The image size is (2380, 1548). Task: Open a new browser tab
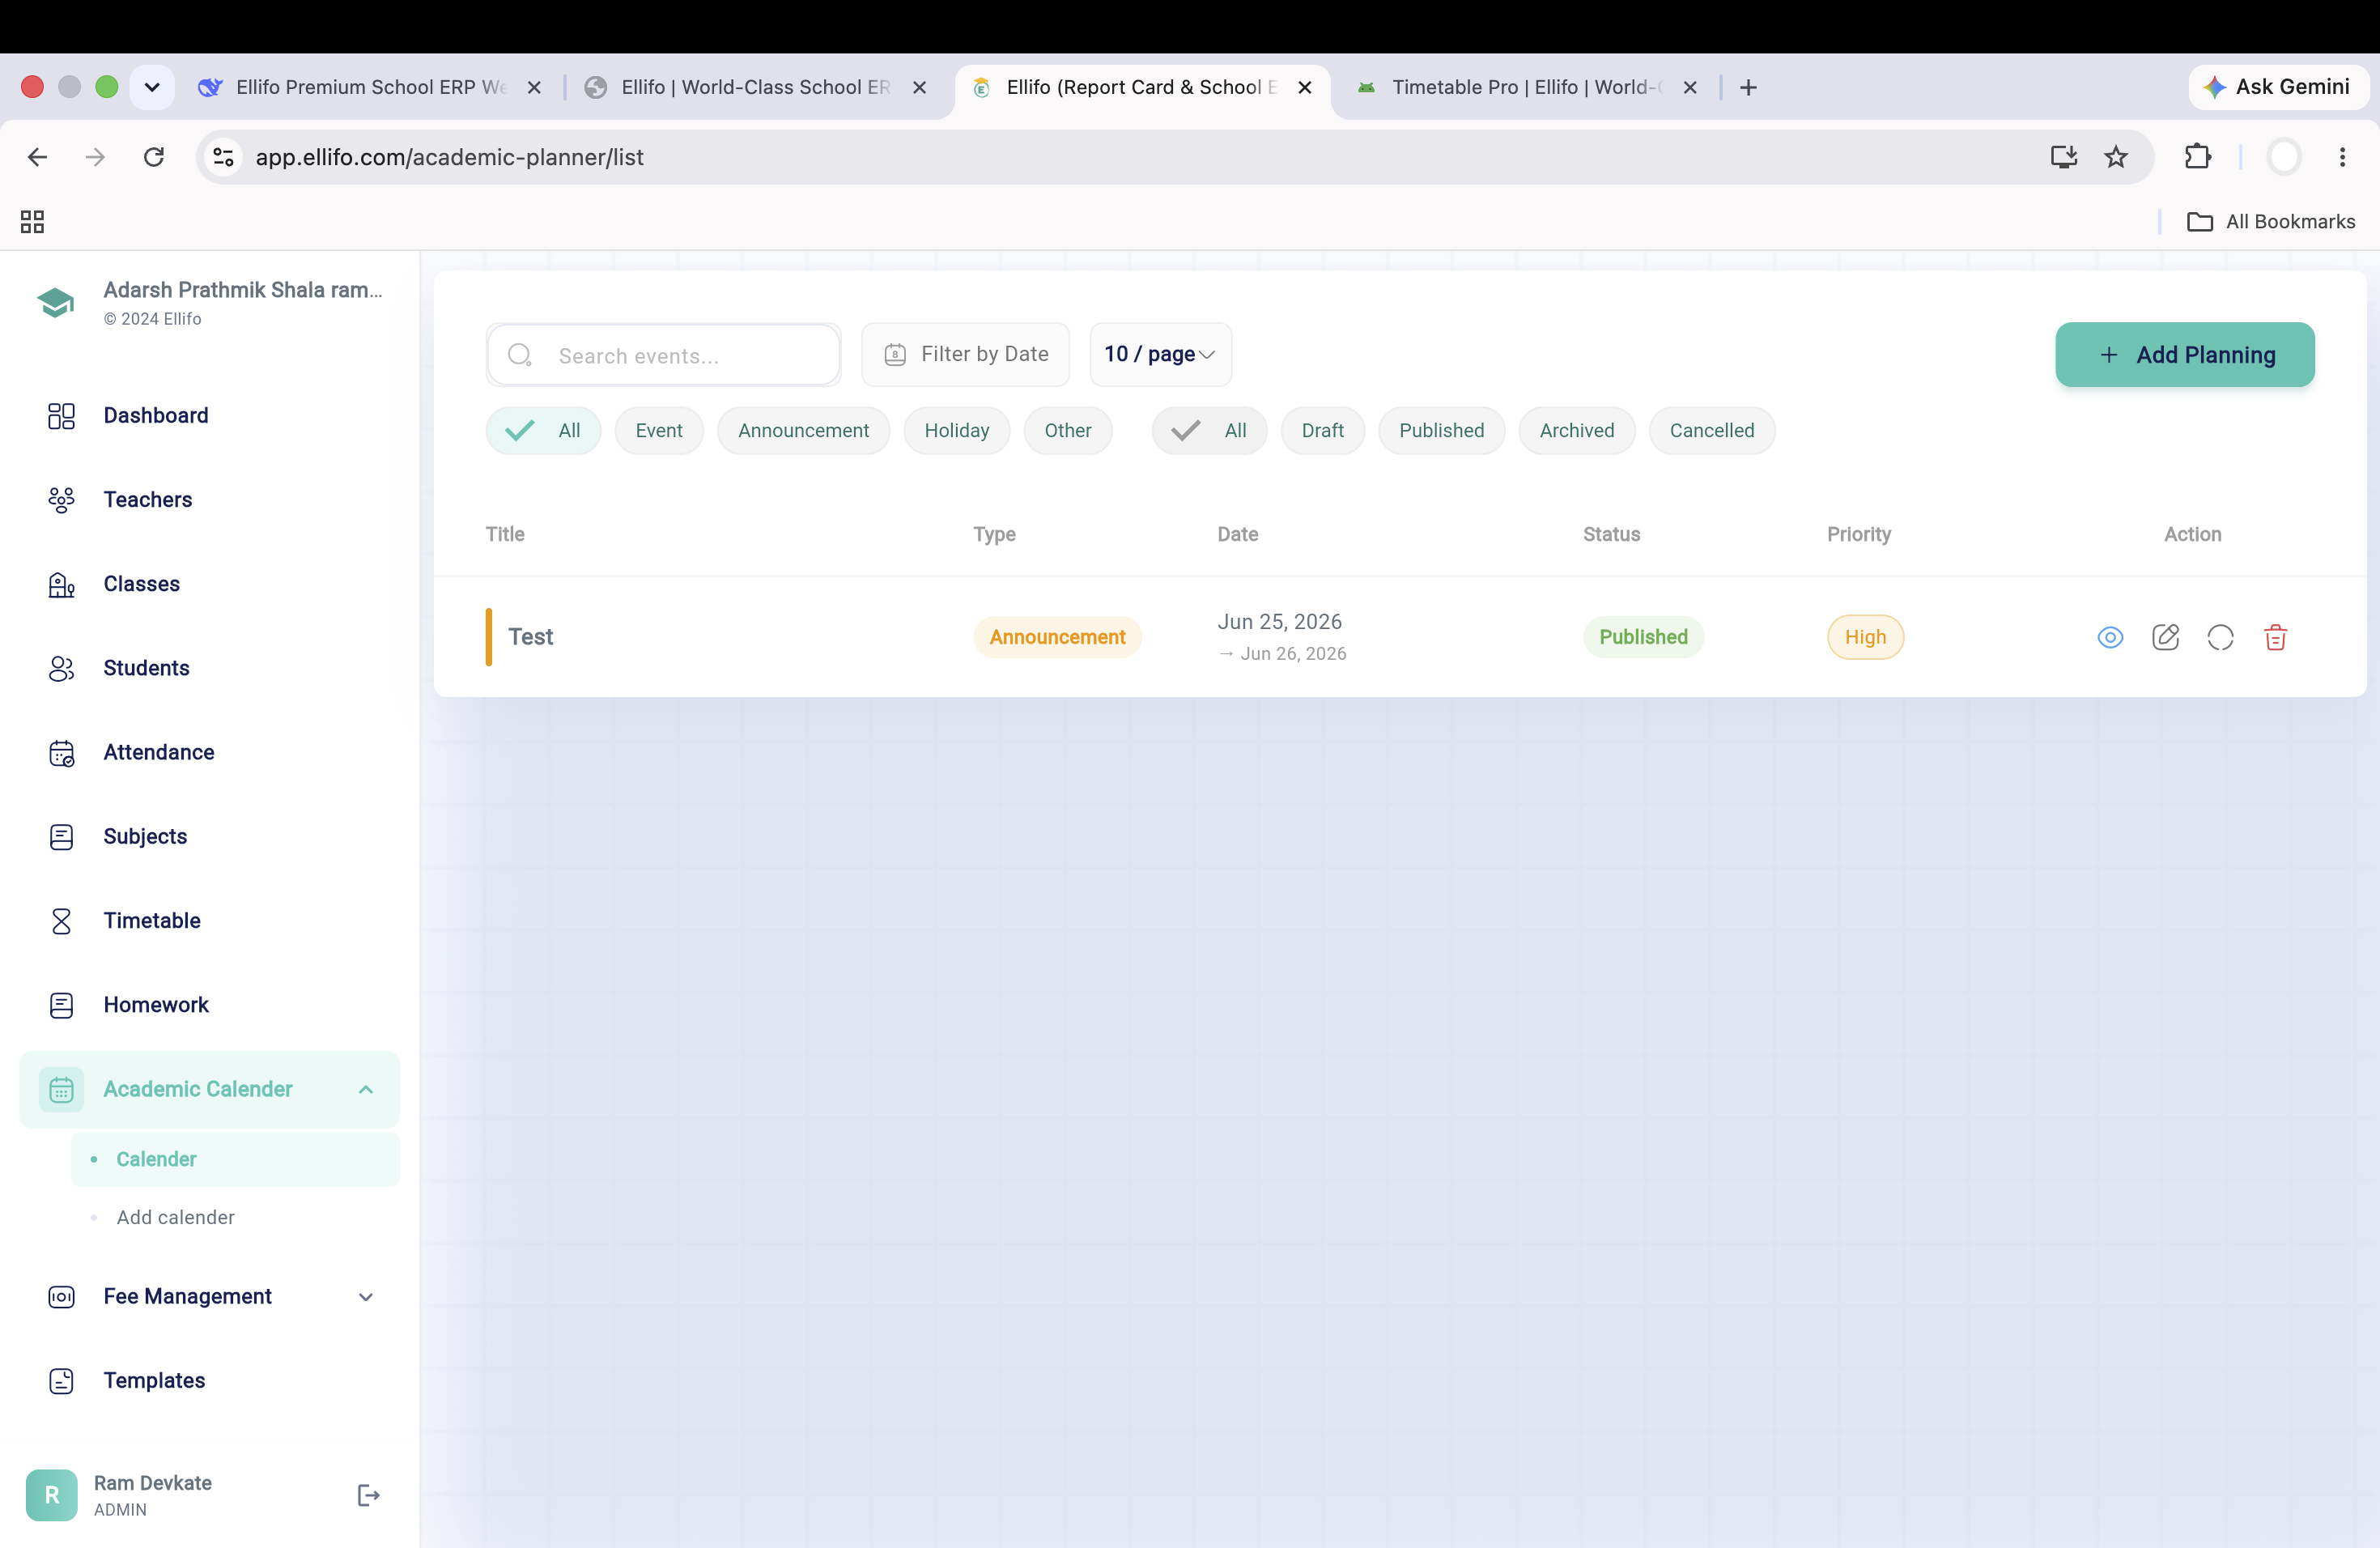pos(1748,87)
